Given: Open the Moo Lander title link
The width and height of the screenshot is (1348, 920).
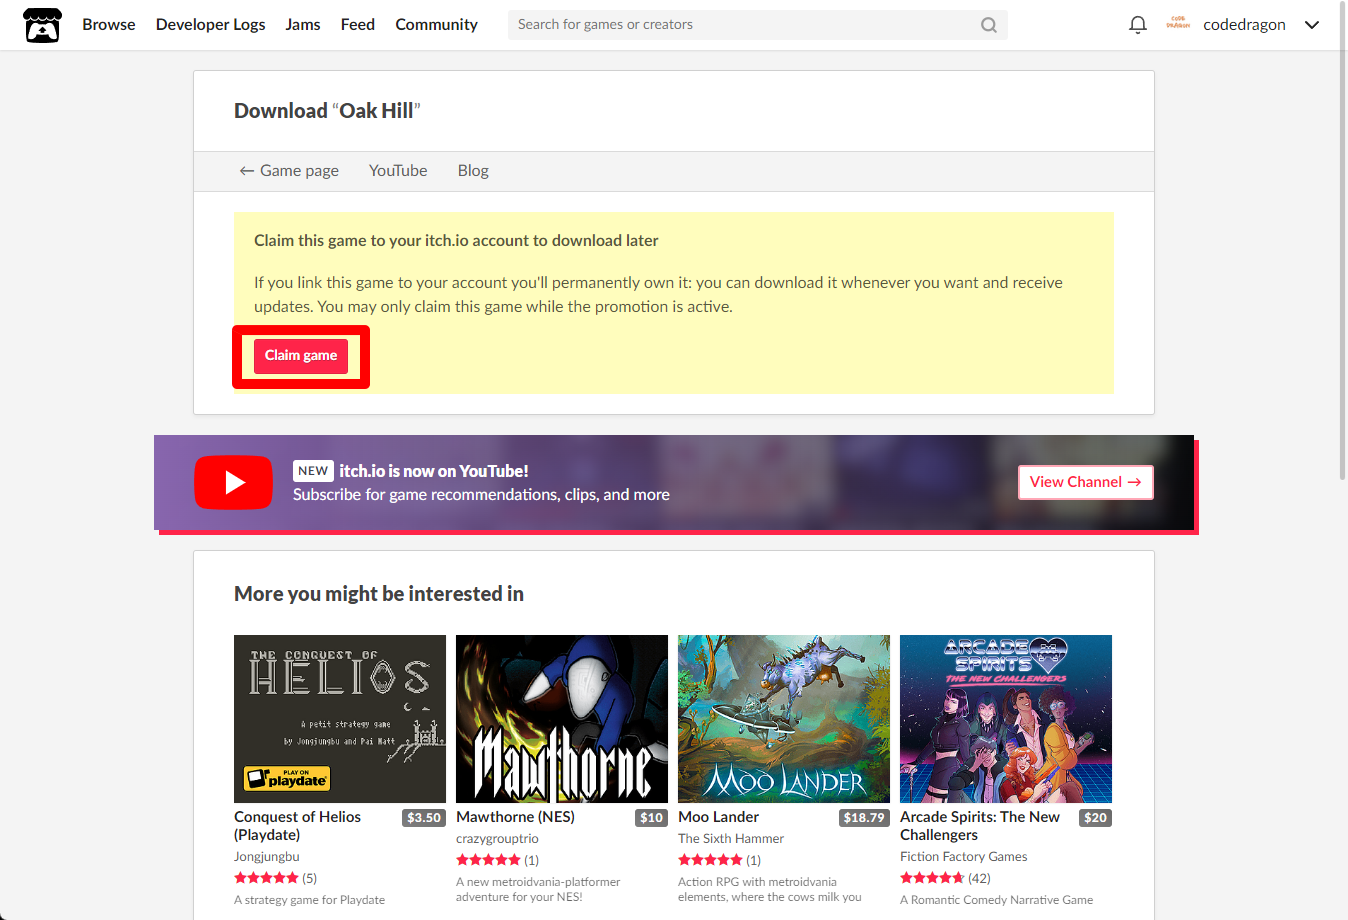Looking at the screenshot, I should click(x=718, y=817).
